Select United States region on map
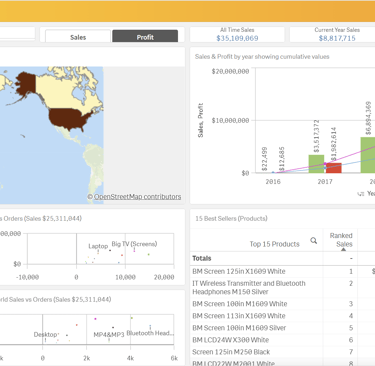This screenshot has width=375, height=366. click(x=70, y=119)
